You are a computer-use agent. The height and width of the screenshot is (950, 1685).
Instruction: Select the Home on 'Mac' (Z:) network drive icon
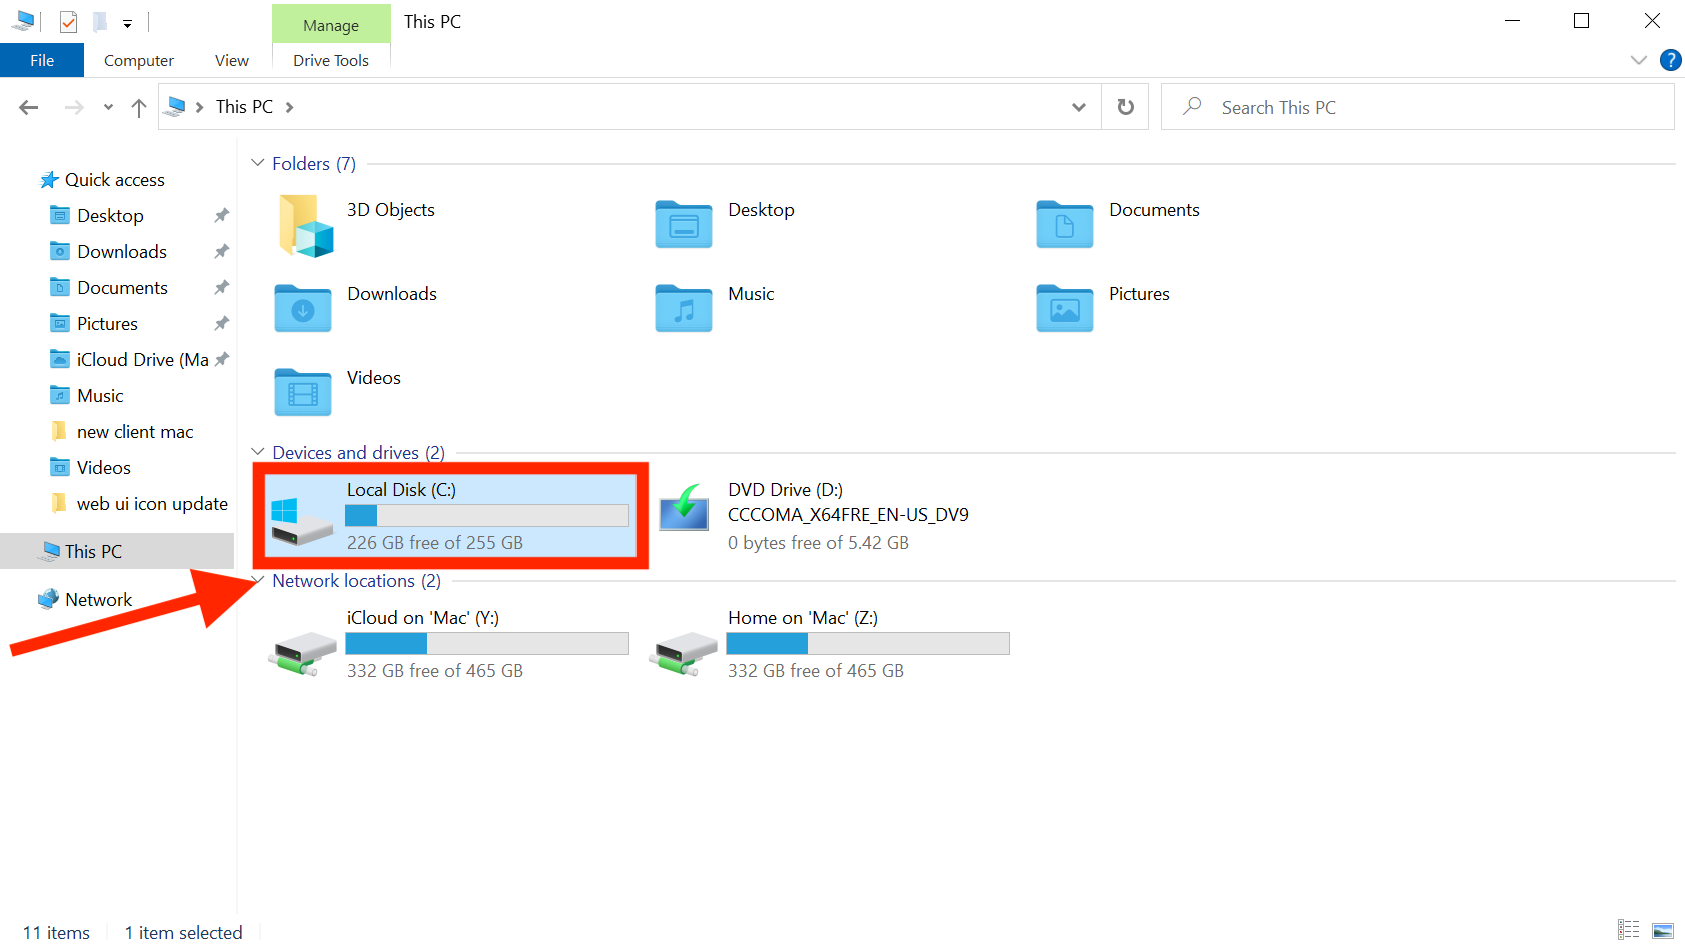click(684, 654)
